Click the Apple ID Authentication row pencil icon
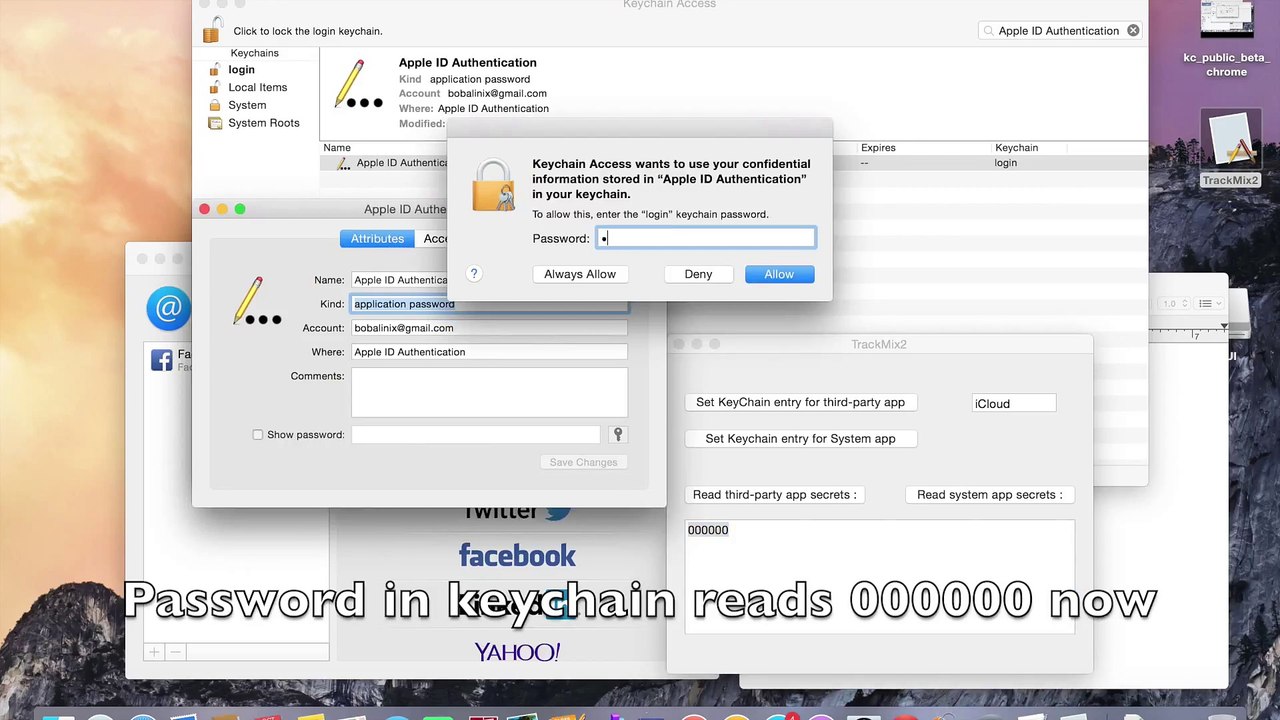The width and height of the screenshot is (1280, 720). tap(344, 163)
